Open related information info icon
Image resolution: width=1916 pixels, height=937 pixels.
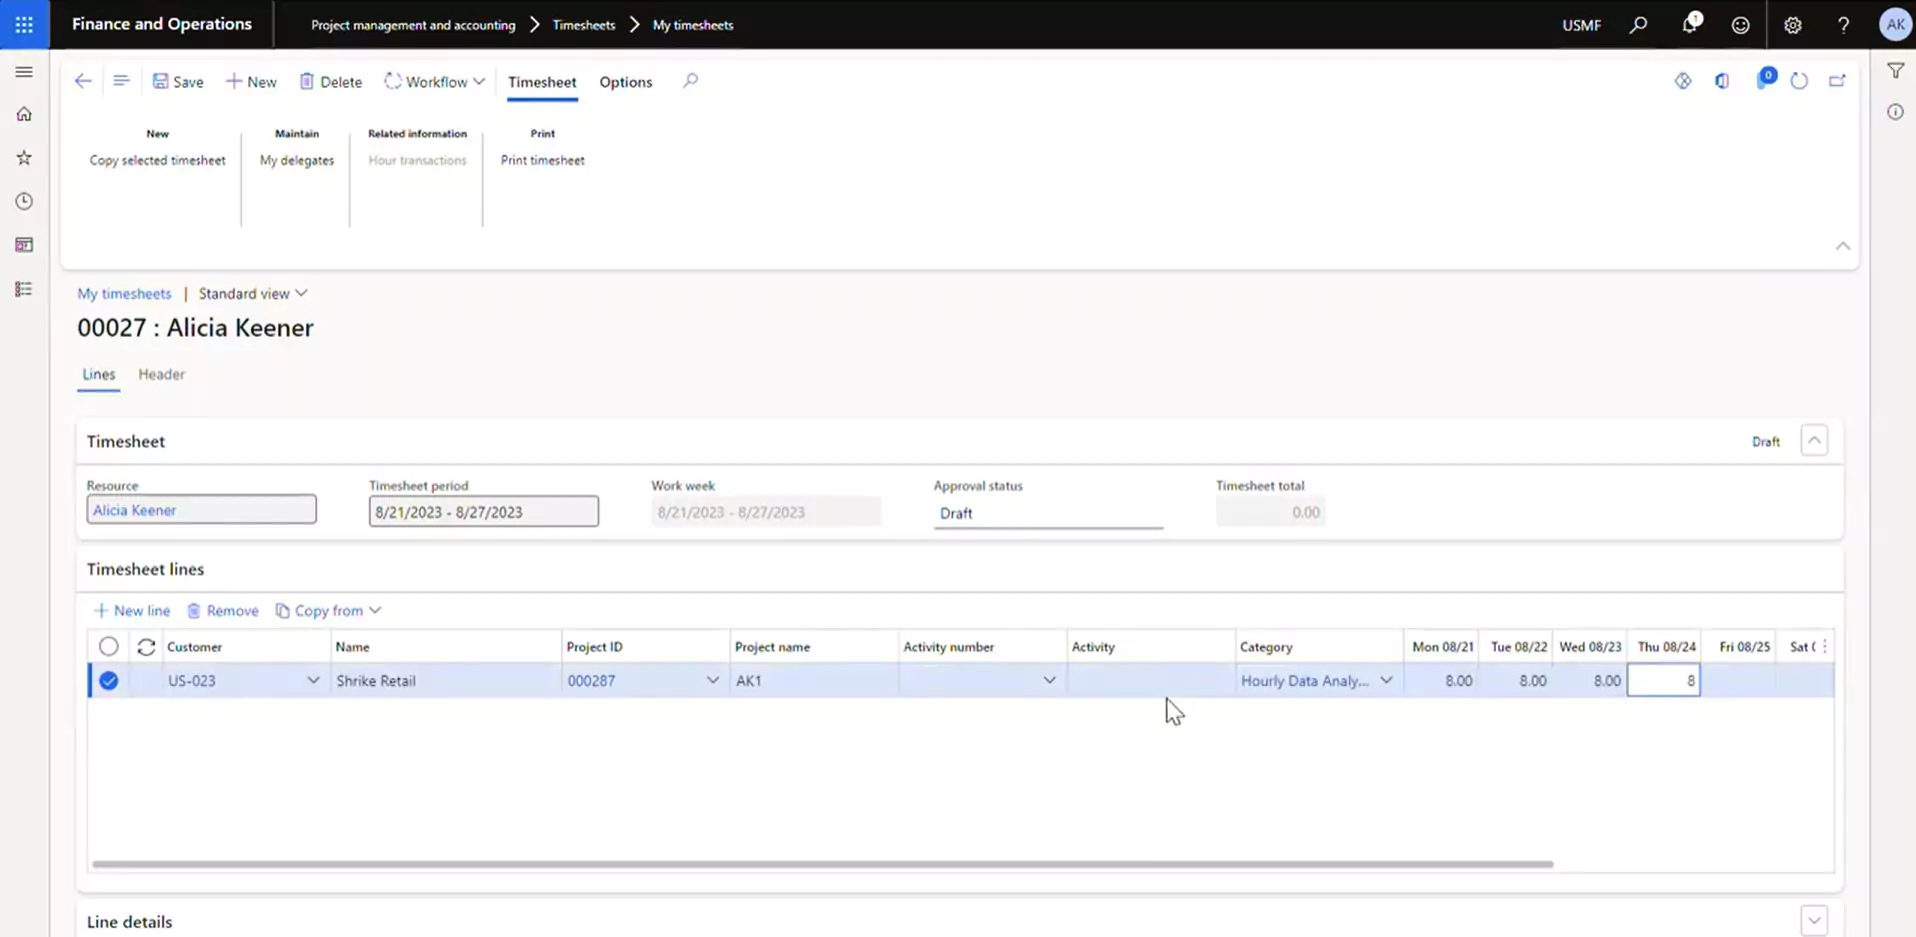click(1895, 112)
